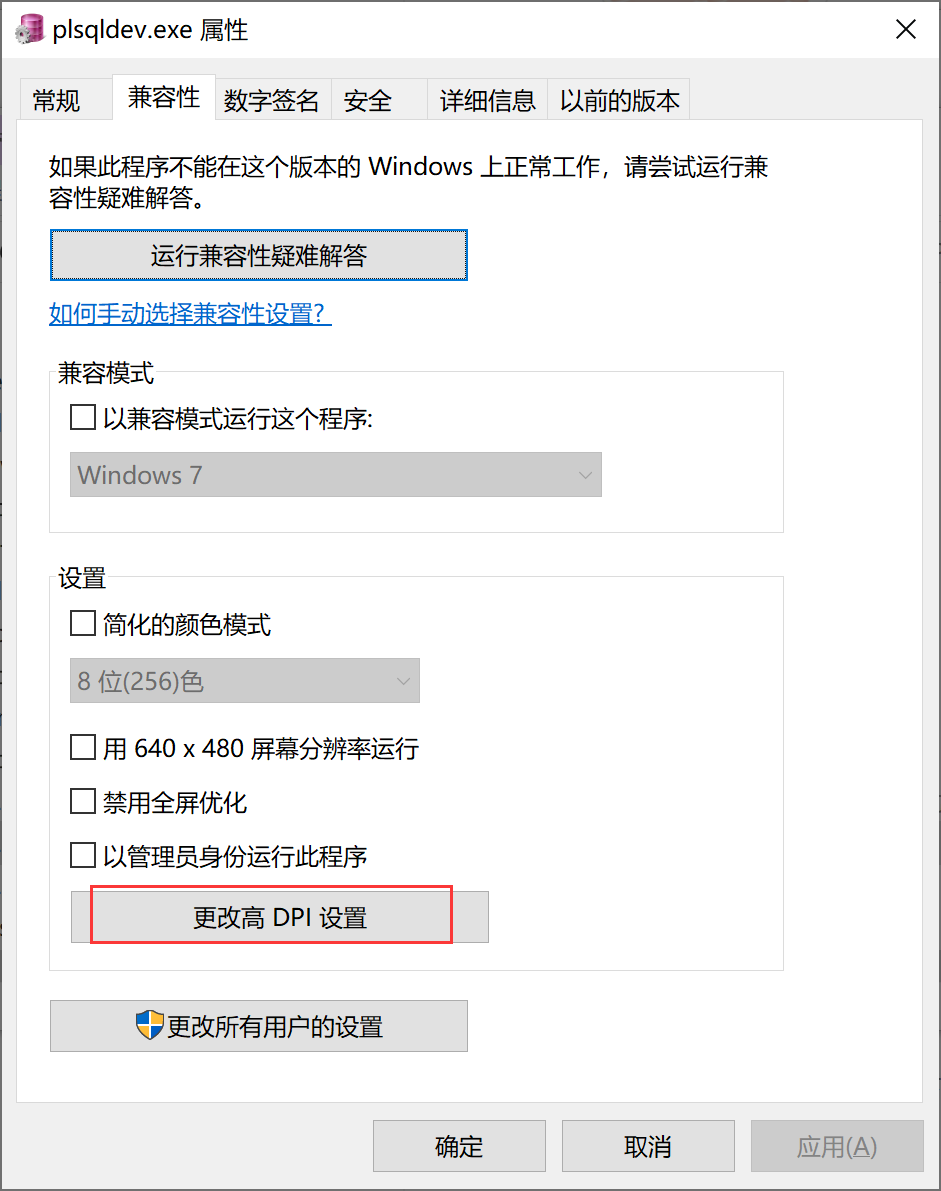This screenshot has width=941, height=1191.
Task: Open 如何手动选择兼容性设置 help link
Action: (x=190, y=314)
